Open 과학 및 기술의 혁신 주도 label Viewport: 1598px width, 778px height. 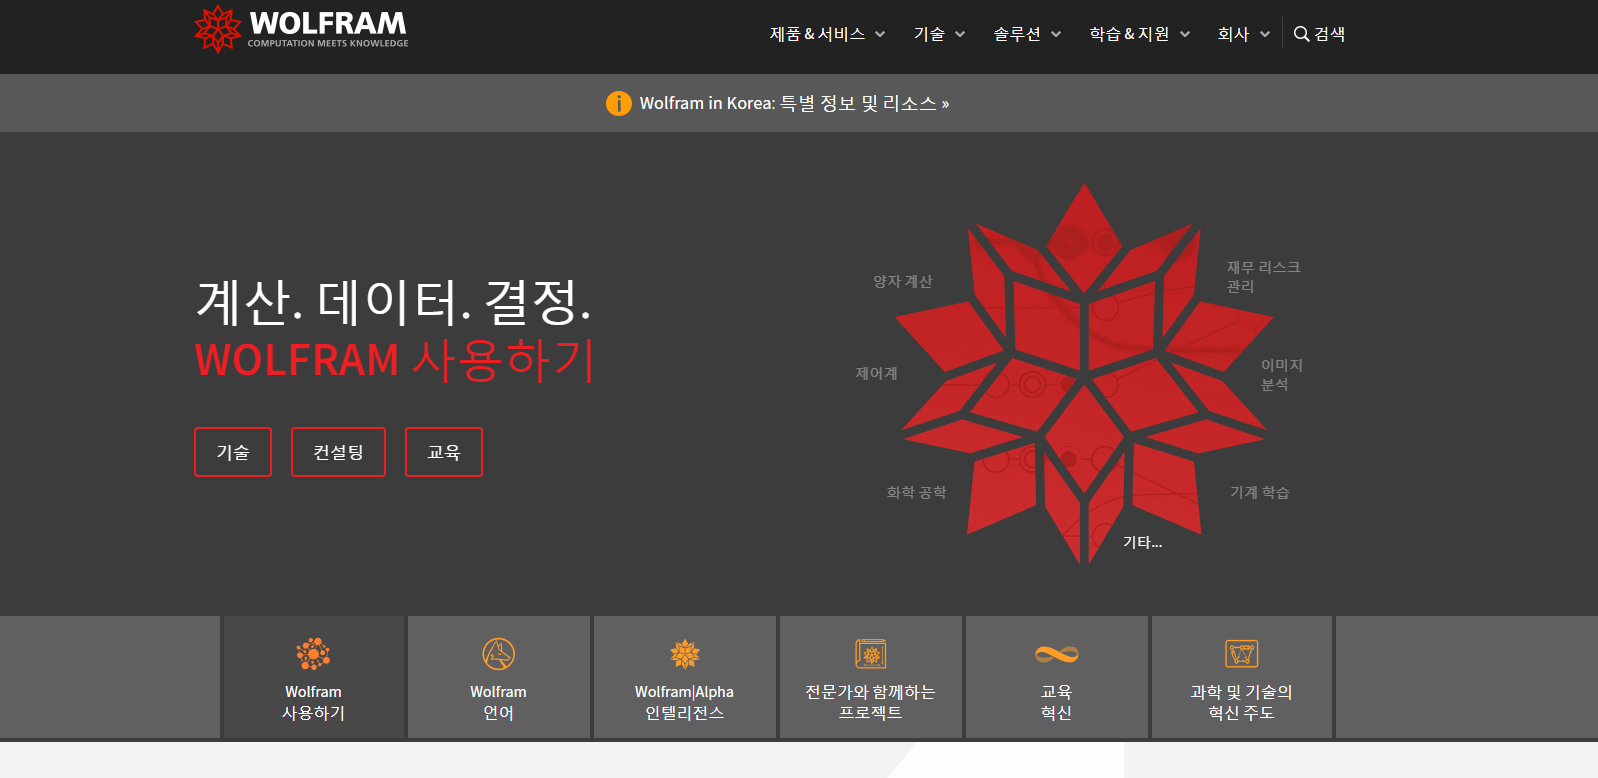tap(1241, 702)
